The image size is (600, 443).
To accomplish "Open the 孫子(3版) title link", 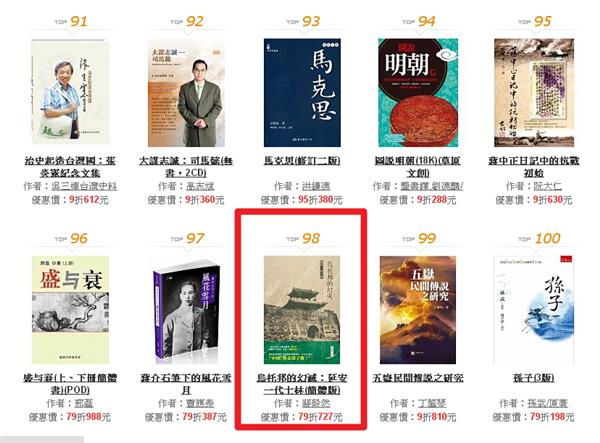I will 534,378.
